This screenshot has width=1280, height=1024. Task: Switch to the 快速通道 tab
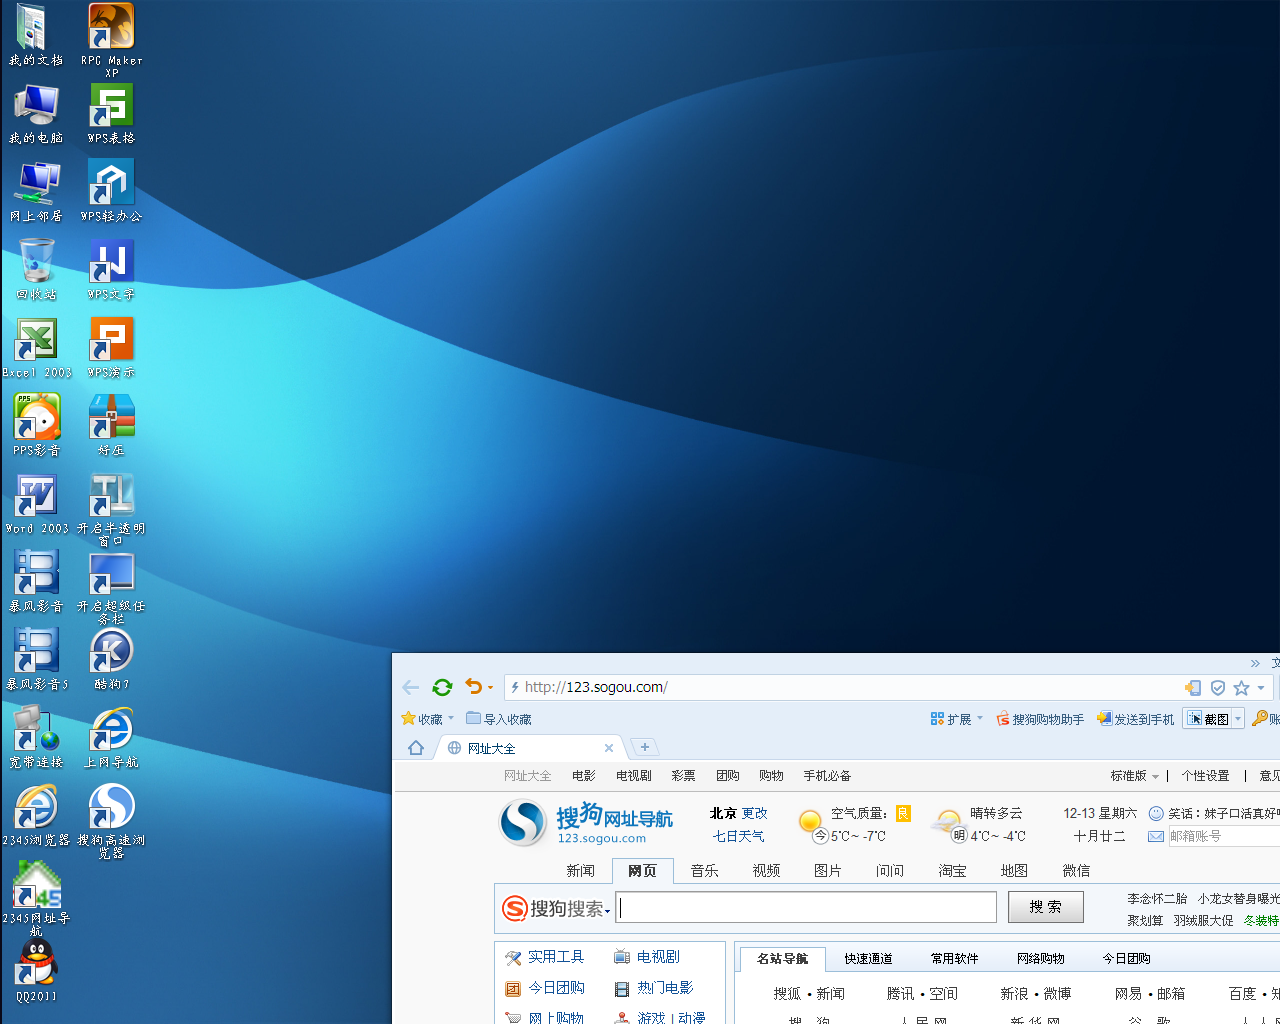click(868, 958)
